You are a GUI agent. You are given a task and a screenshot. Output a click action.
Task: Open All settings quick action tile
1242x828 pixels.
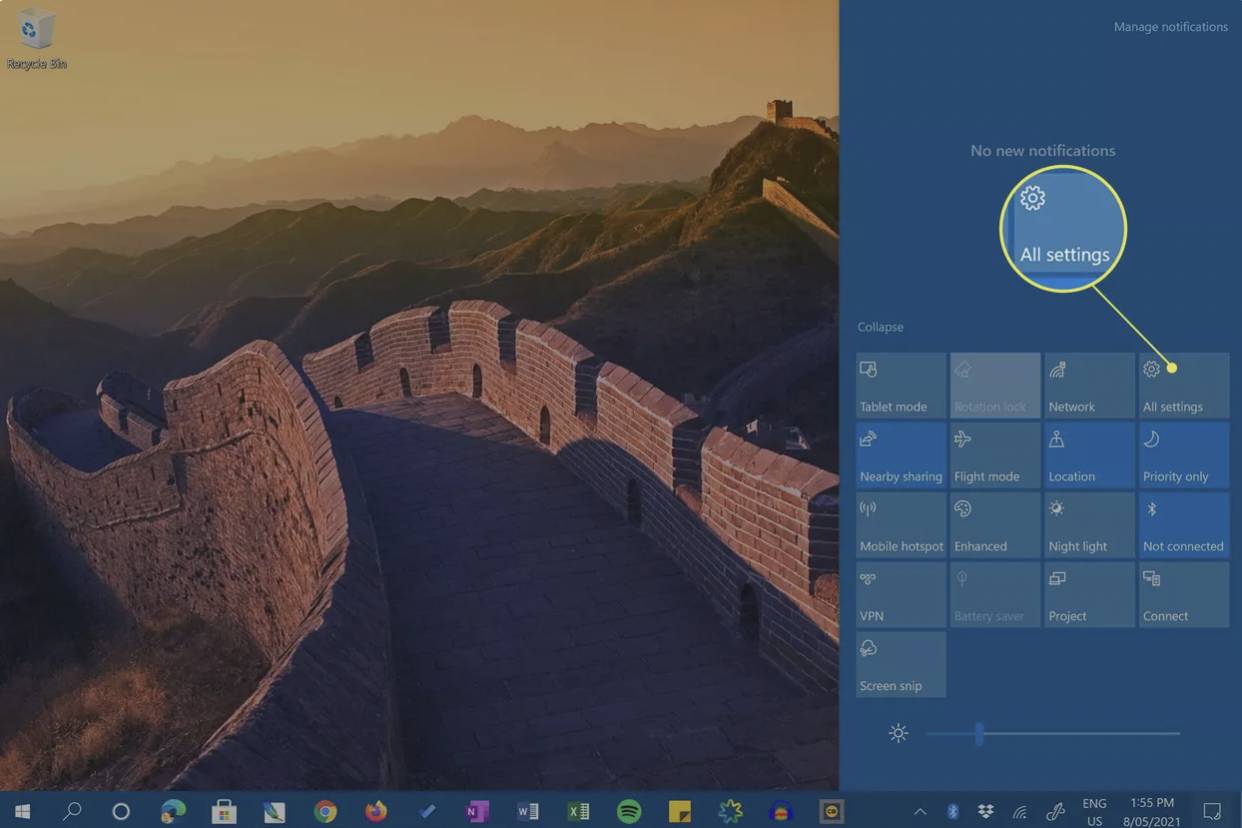(1184, 385)
